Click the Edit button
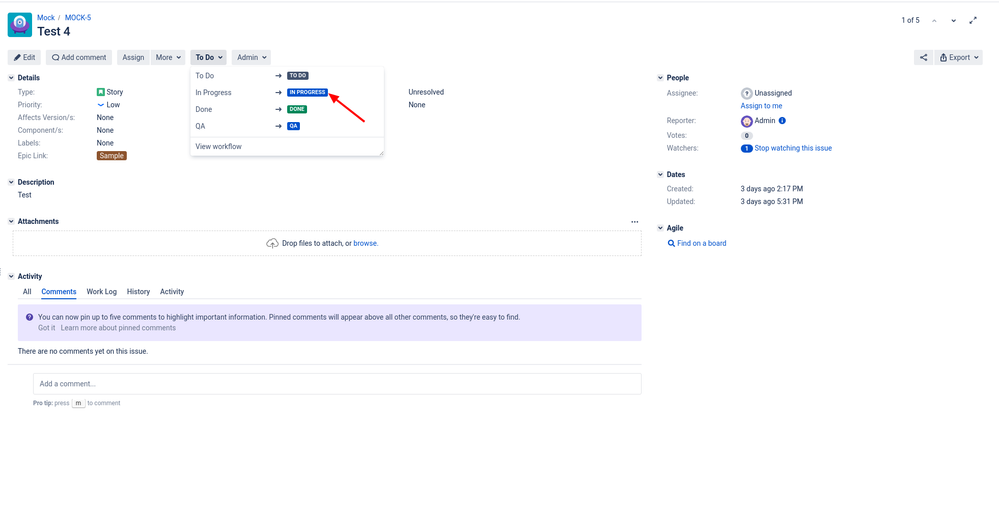Viewport: 999px width, 513px height. [24, 57]
